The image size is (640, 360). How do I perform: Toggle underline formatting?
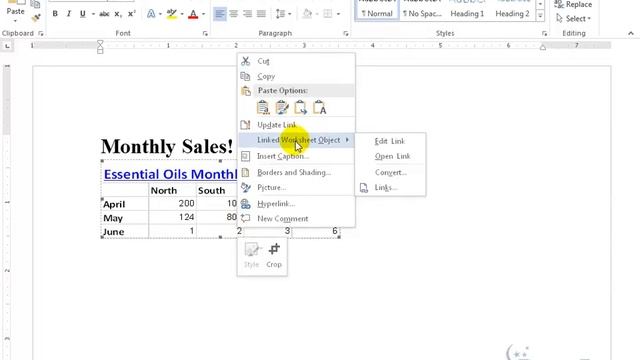coord(83,14)
